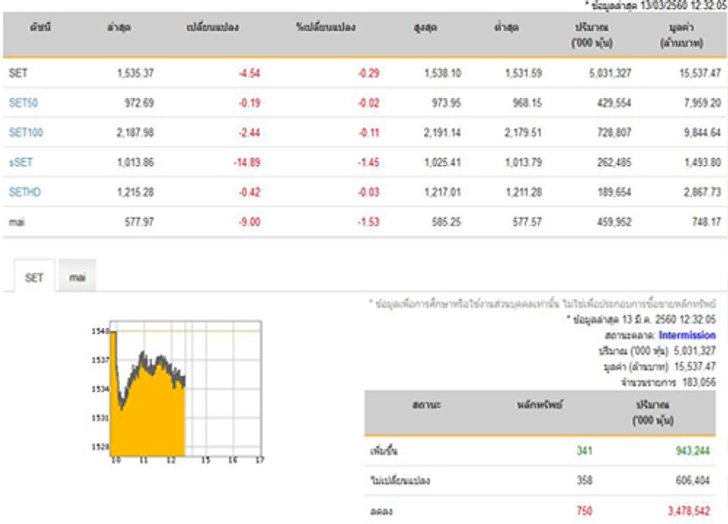The height and width of the screenshot is (524, 728).
Task: Click SET total volume 5,031,327 in table
Action: point(610,73)
